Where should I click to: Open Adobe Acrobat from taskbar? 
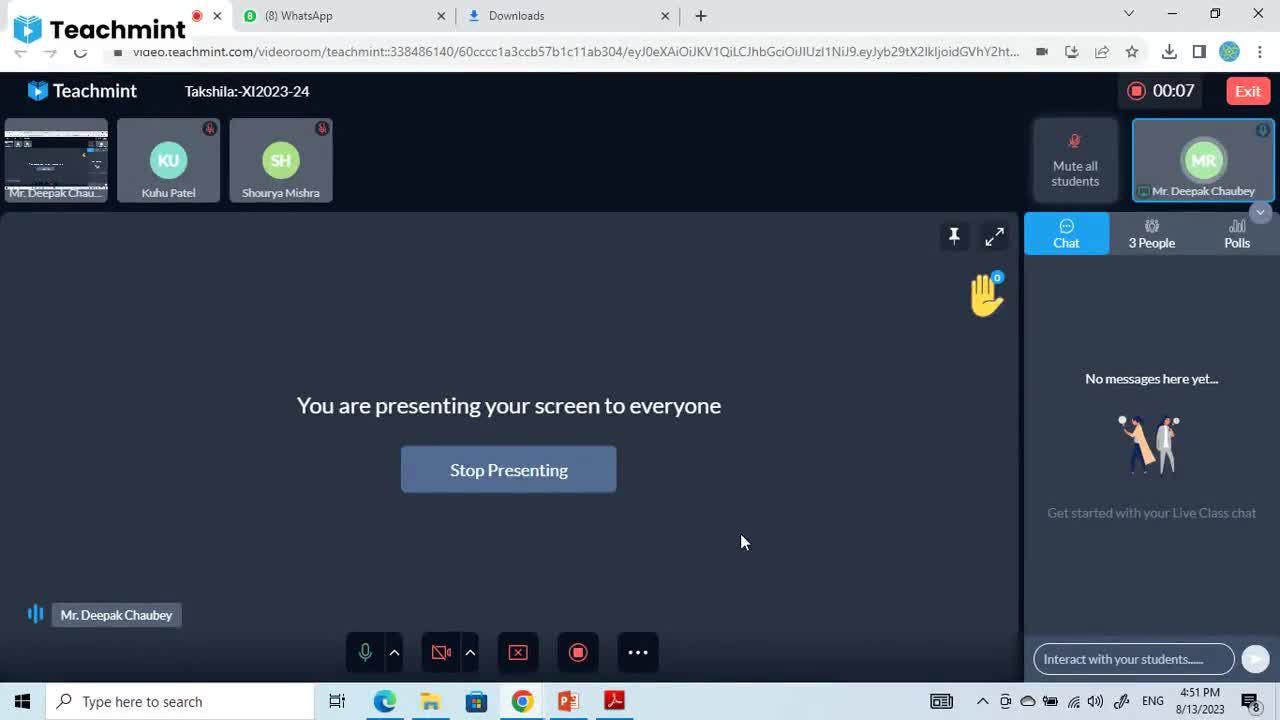click(615, 702)
